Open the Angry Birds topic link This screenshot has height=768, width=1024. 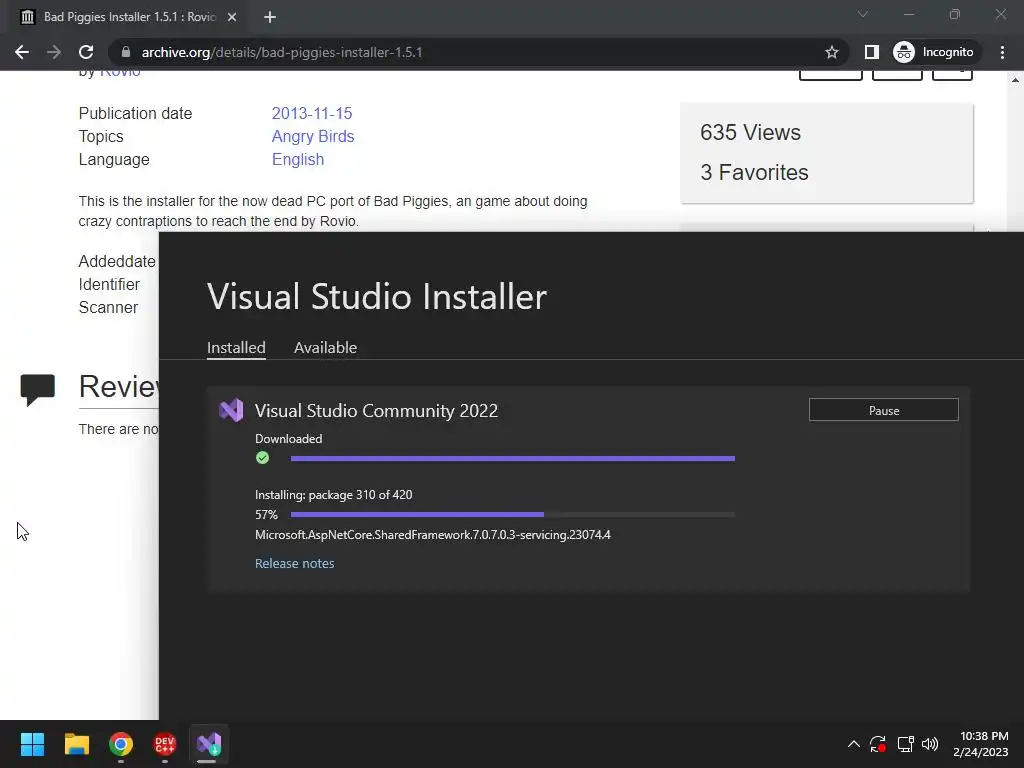coord(313,136)
